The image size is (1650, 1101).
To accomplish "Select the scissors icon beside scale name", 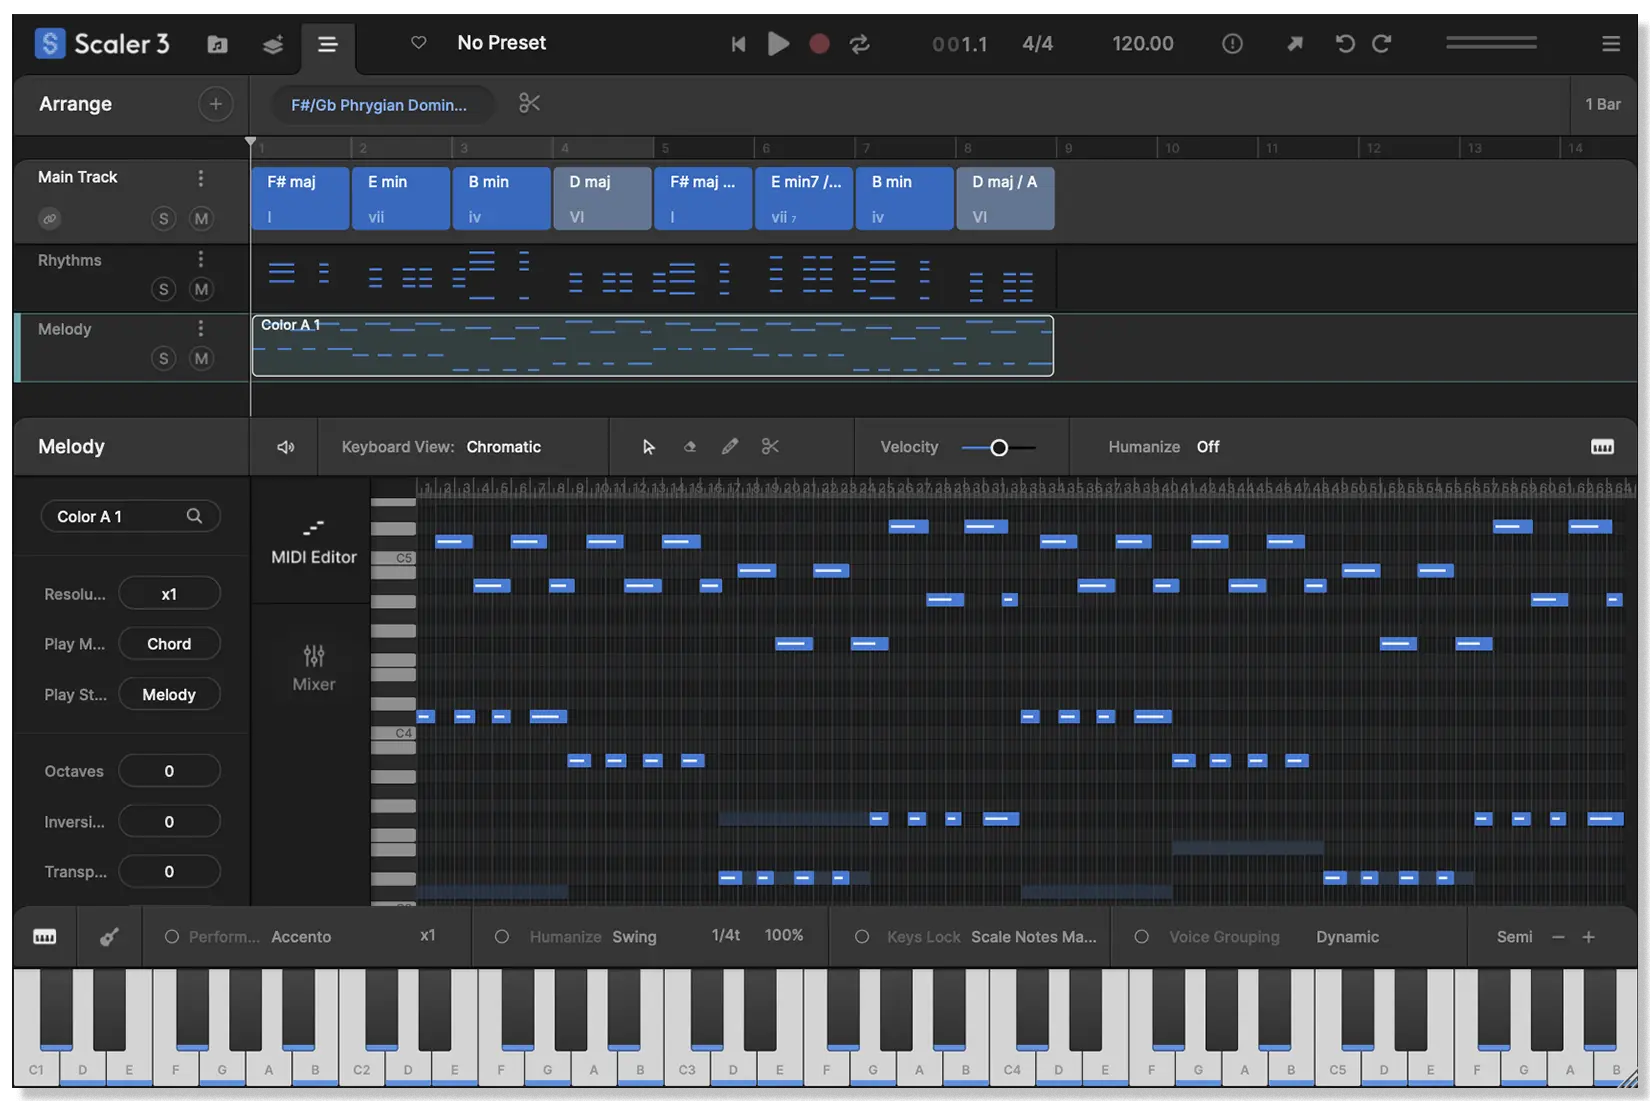I will (529, 104).
